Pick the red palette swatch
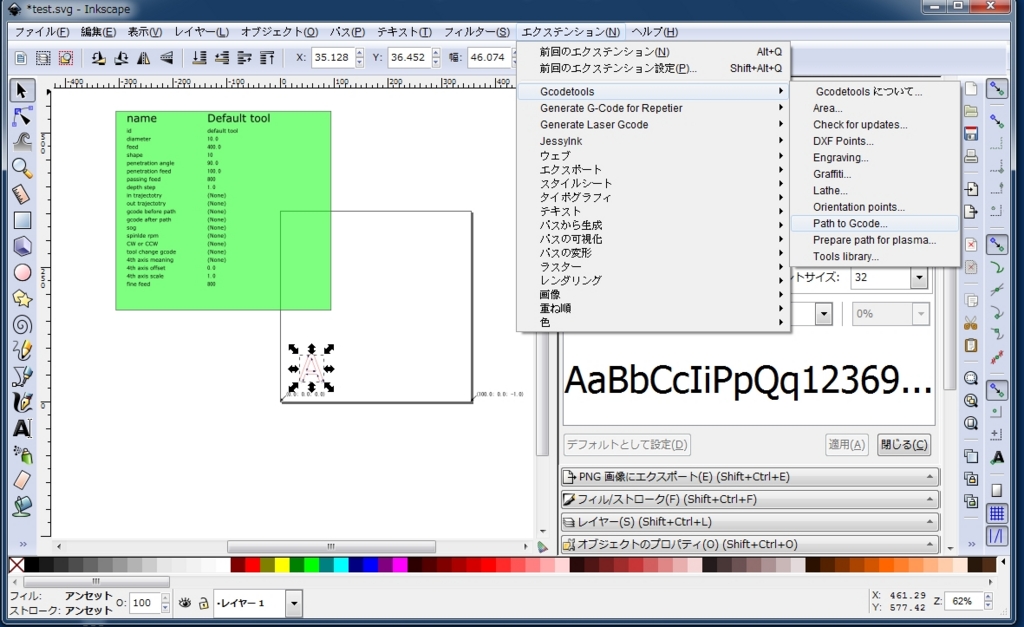1024x627 pixels. (253, 565)
